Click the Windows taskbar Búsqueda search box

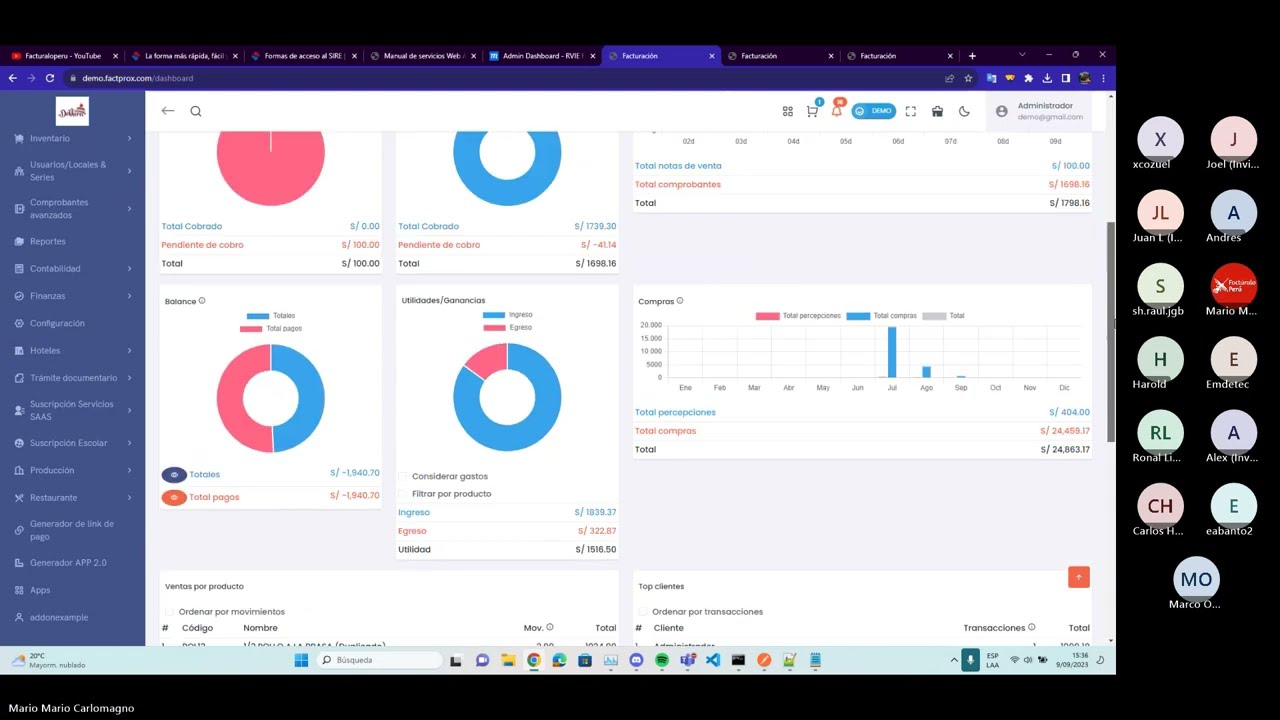pyautogui.click(x=381, y=660)
